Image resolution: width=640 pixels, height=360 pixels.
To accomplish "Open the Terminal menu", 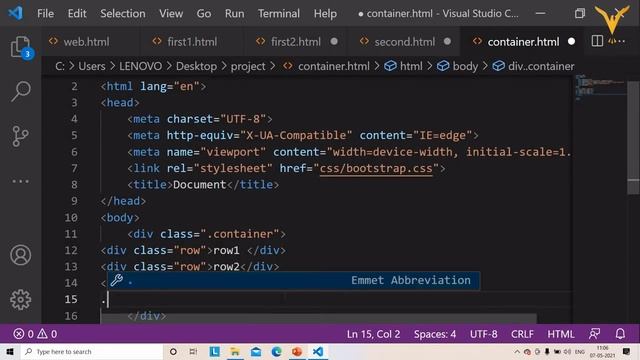I will pyautogui.click(x=279, y=13).
